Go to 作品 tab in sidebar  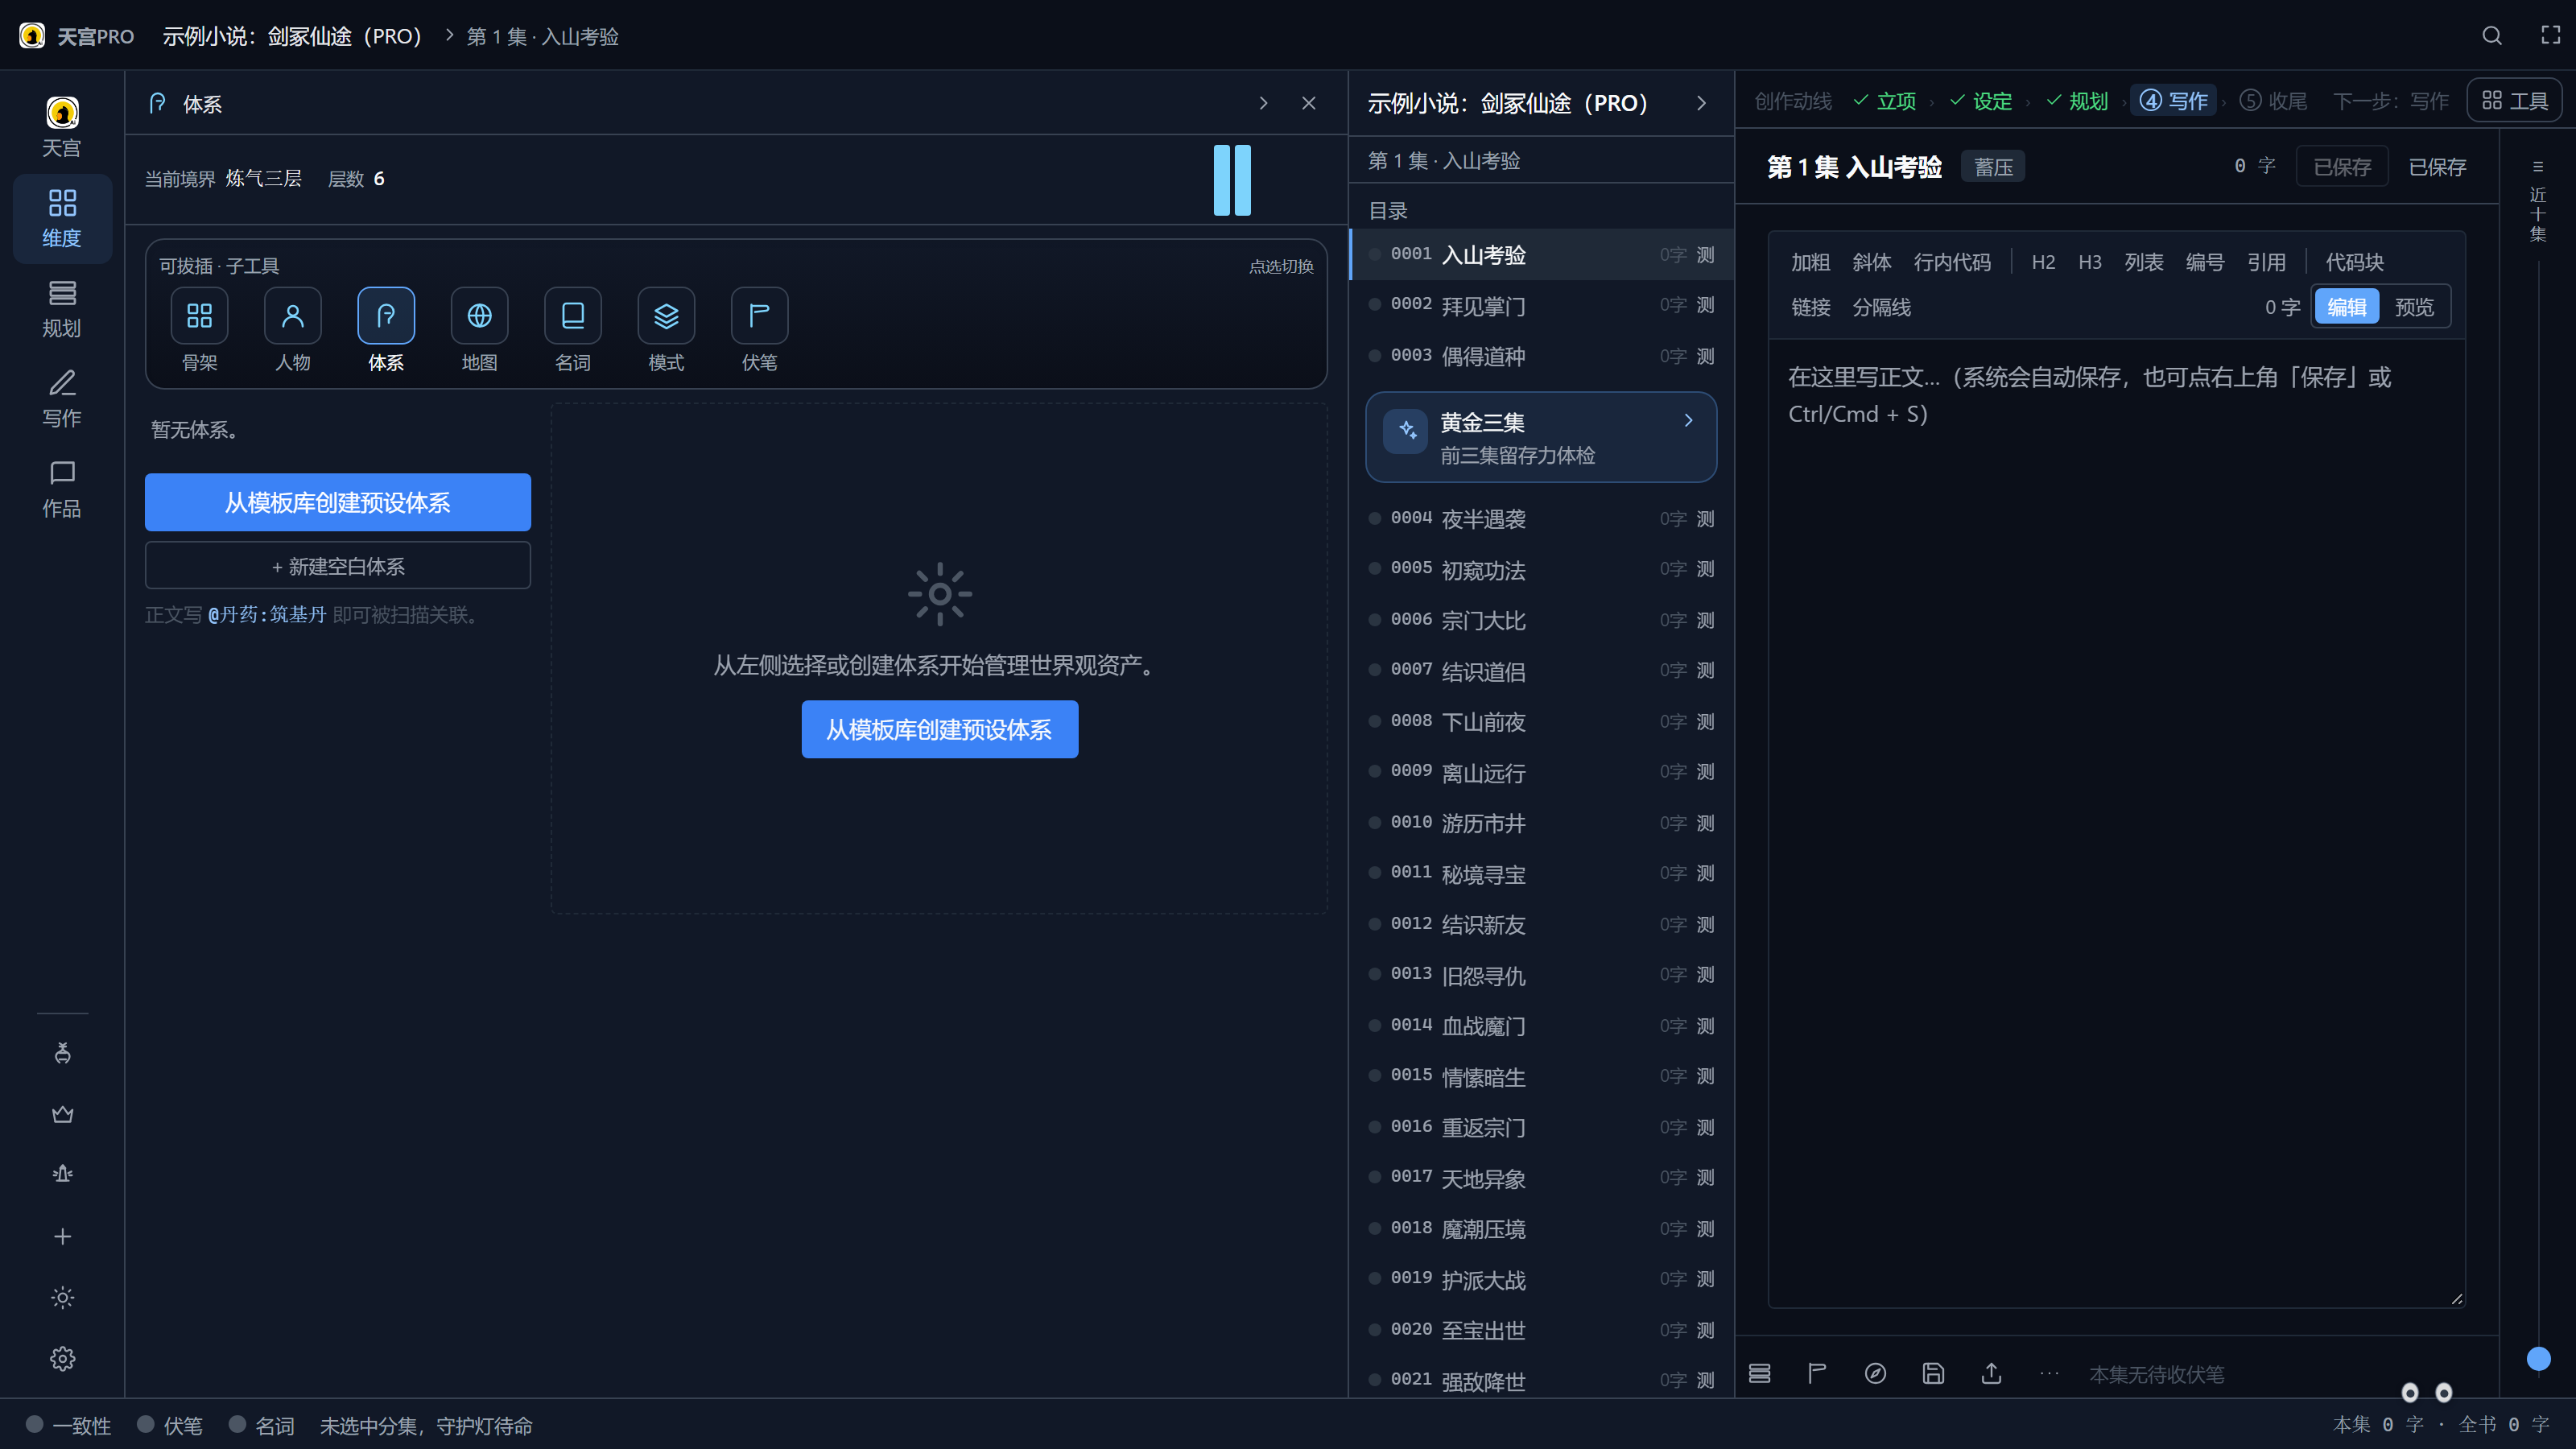point(62,489)
